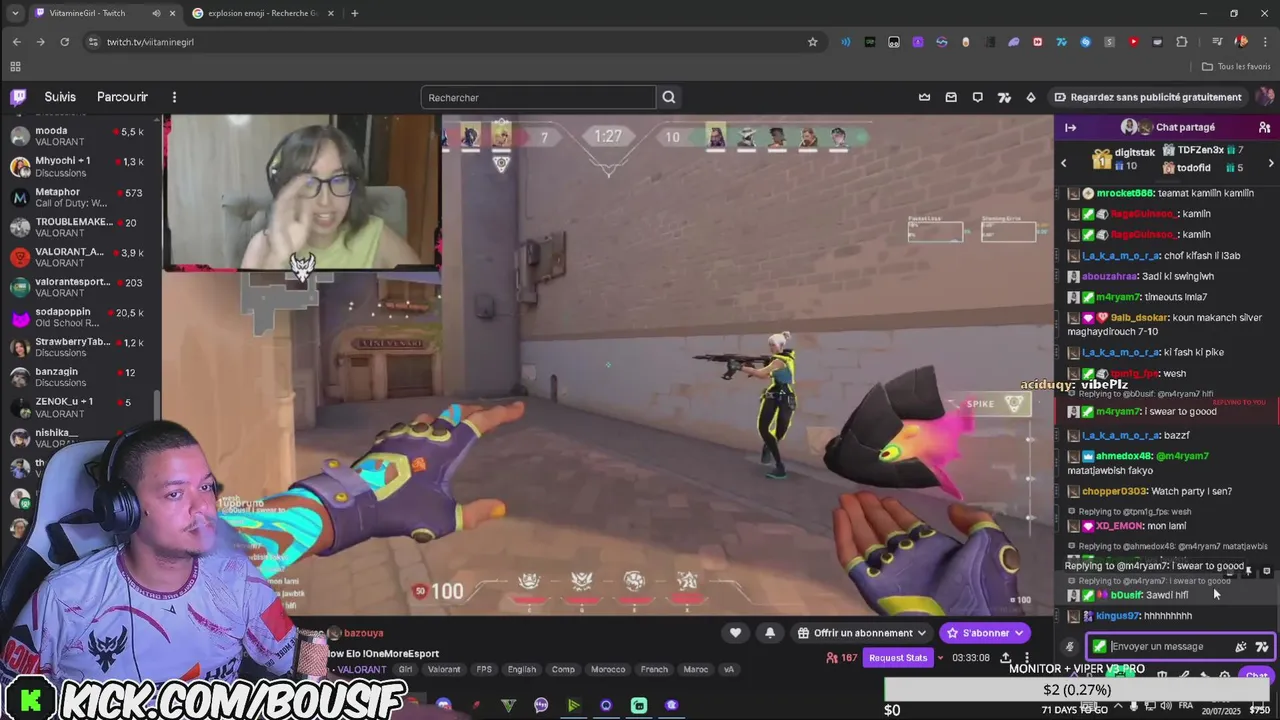Click the share stream icon
Viewport: 1280px width, 720px height.
pyautogui.click(x=1005, y=658)
